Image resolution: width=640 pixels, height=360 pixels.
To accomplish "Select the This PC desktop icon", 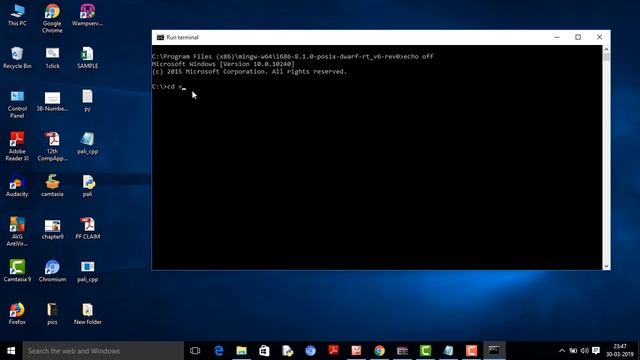I will 17,15.
